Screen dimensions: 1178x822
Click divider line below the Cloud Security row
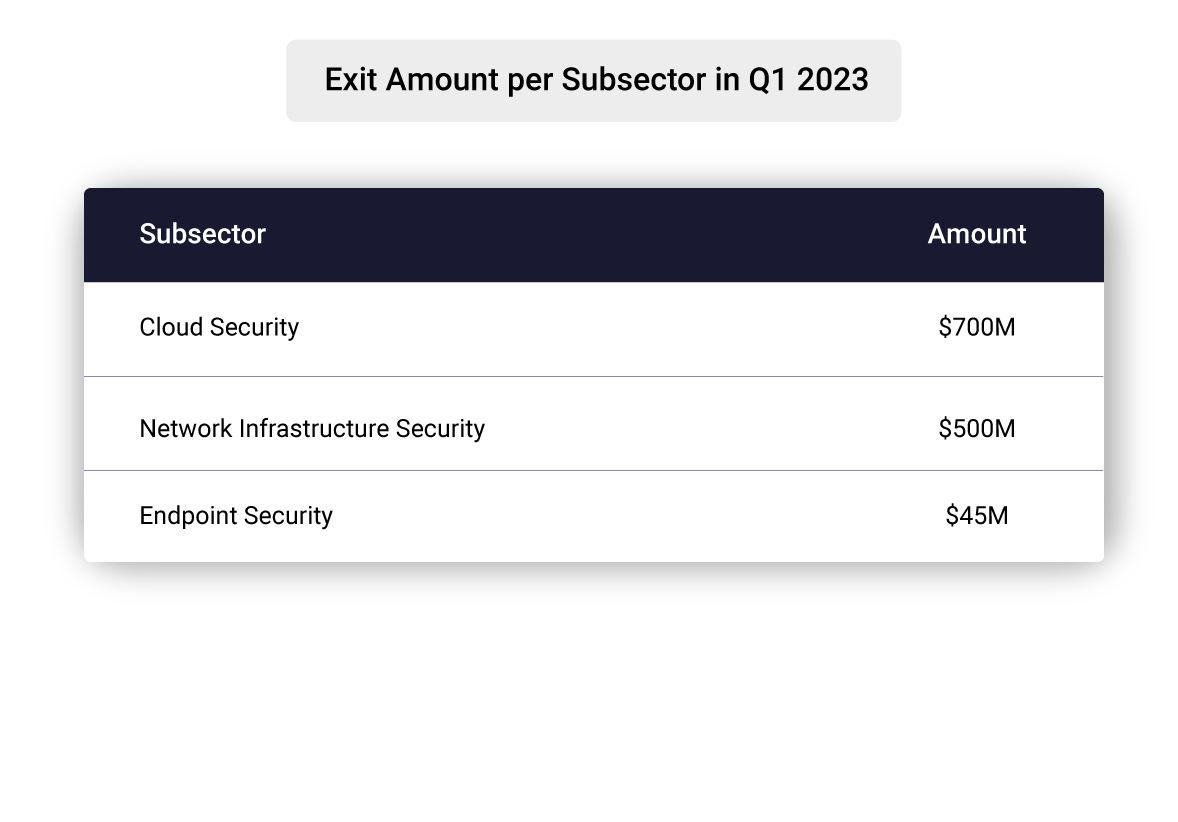(594, 377)
